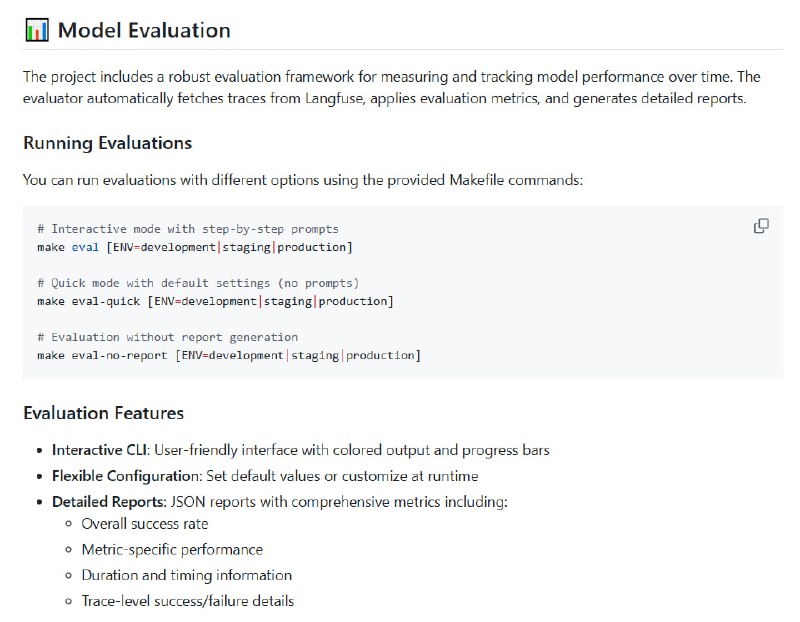Click the Model Evaluation heading
The image size is (800, 622).
(x=144, y=31)
